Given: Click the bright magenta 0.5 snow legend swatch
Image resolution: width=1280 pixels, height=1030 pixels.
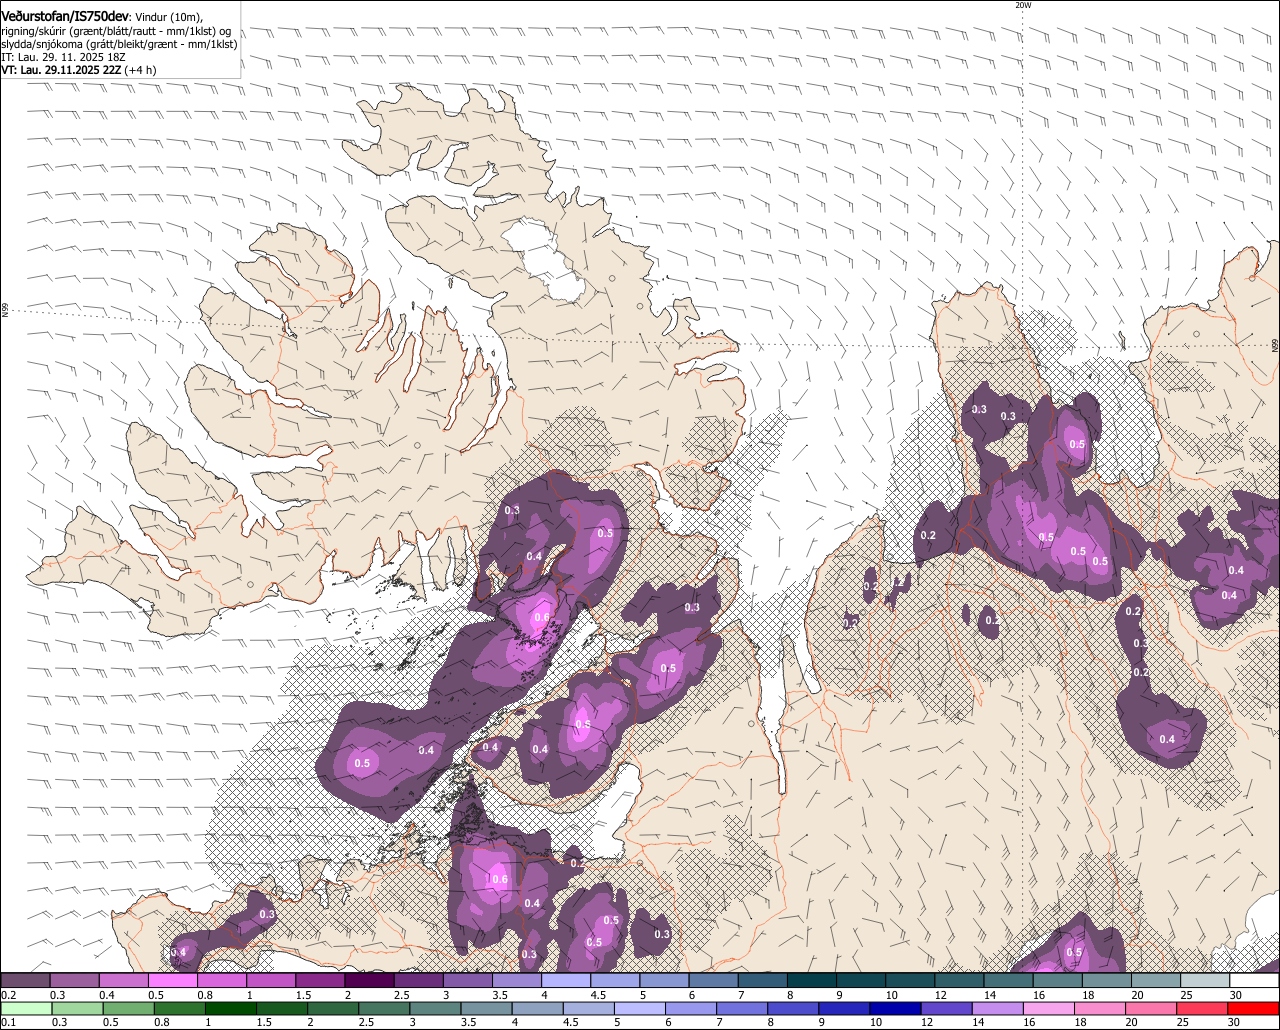Looking at the screenshot, I should point(173,980).
